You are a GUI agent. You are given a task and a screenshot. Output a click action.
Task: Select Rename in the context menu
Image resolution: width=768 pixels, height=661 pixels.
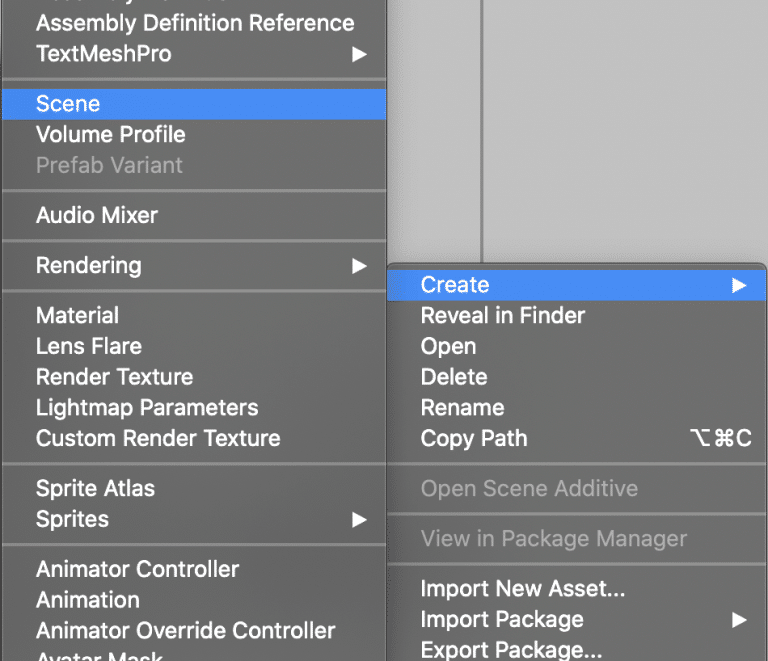(576, 408)
